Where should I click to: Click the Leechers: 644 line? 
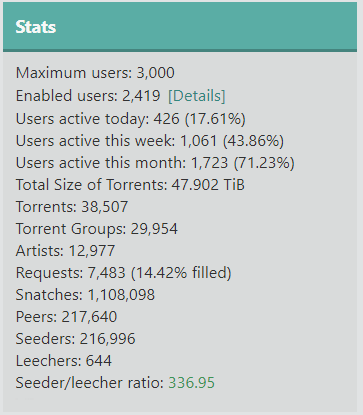pyautogui.click(x=64, y=361)
